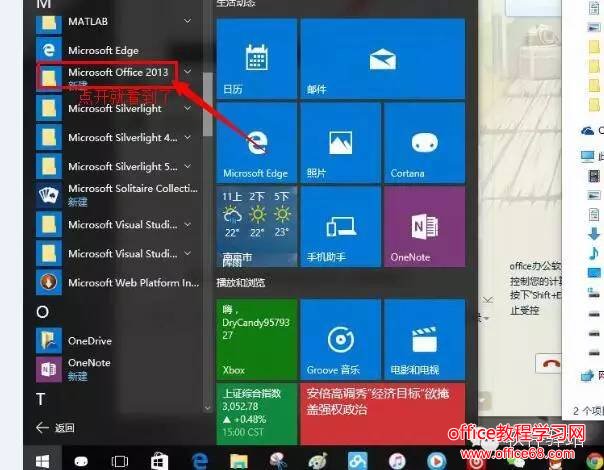Click the red phone button in background window

(x=548, y=364)
